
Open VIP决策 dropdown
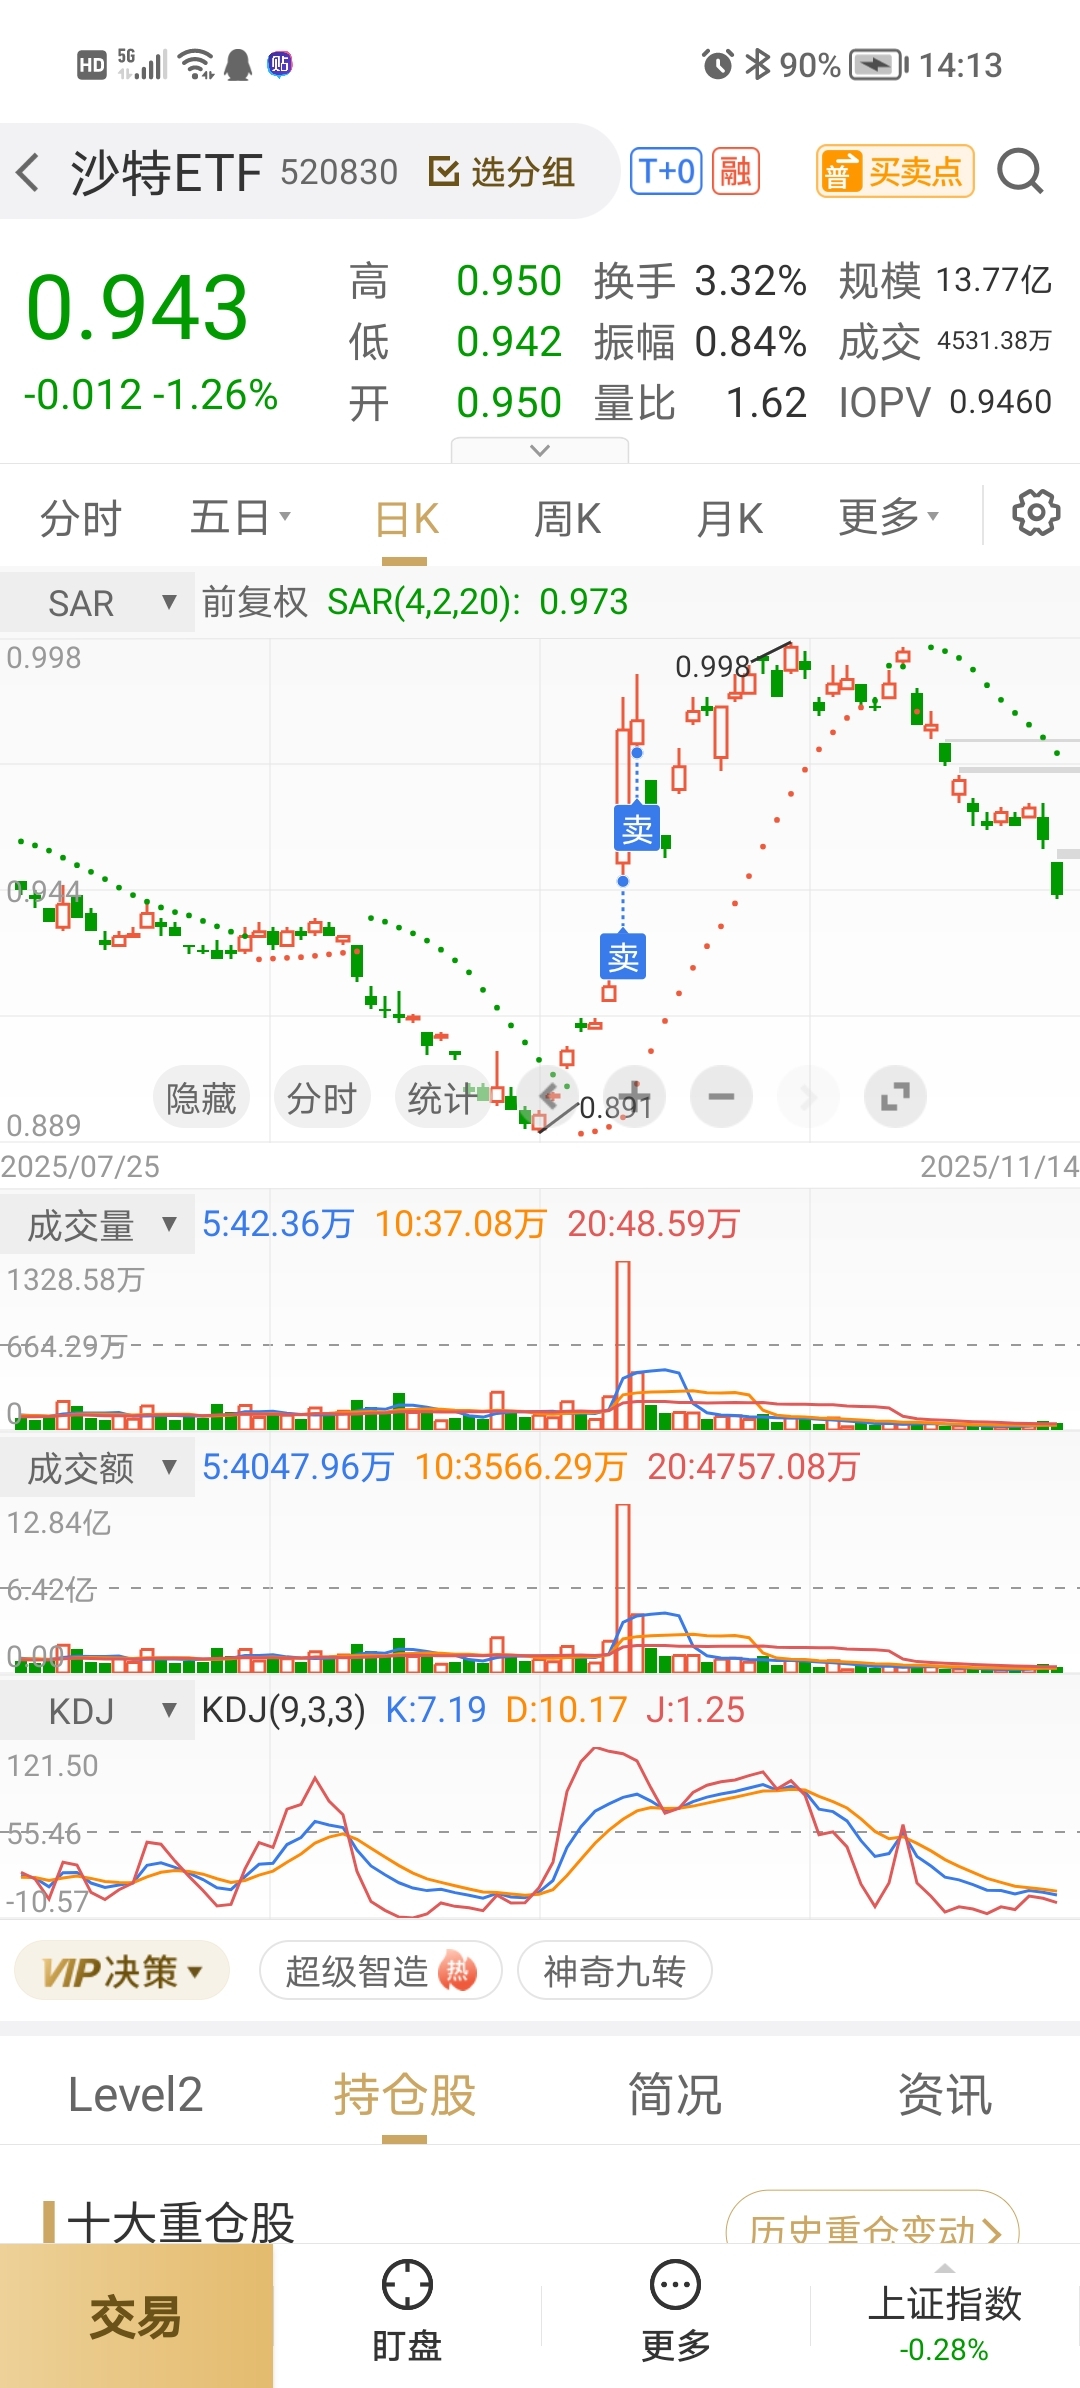[122, 1971]
